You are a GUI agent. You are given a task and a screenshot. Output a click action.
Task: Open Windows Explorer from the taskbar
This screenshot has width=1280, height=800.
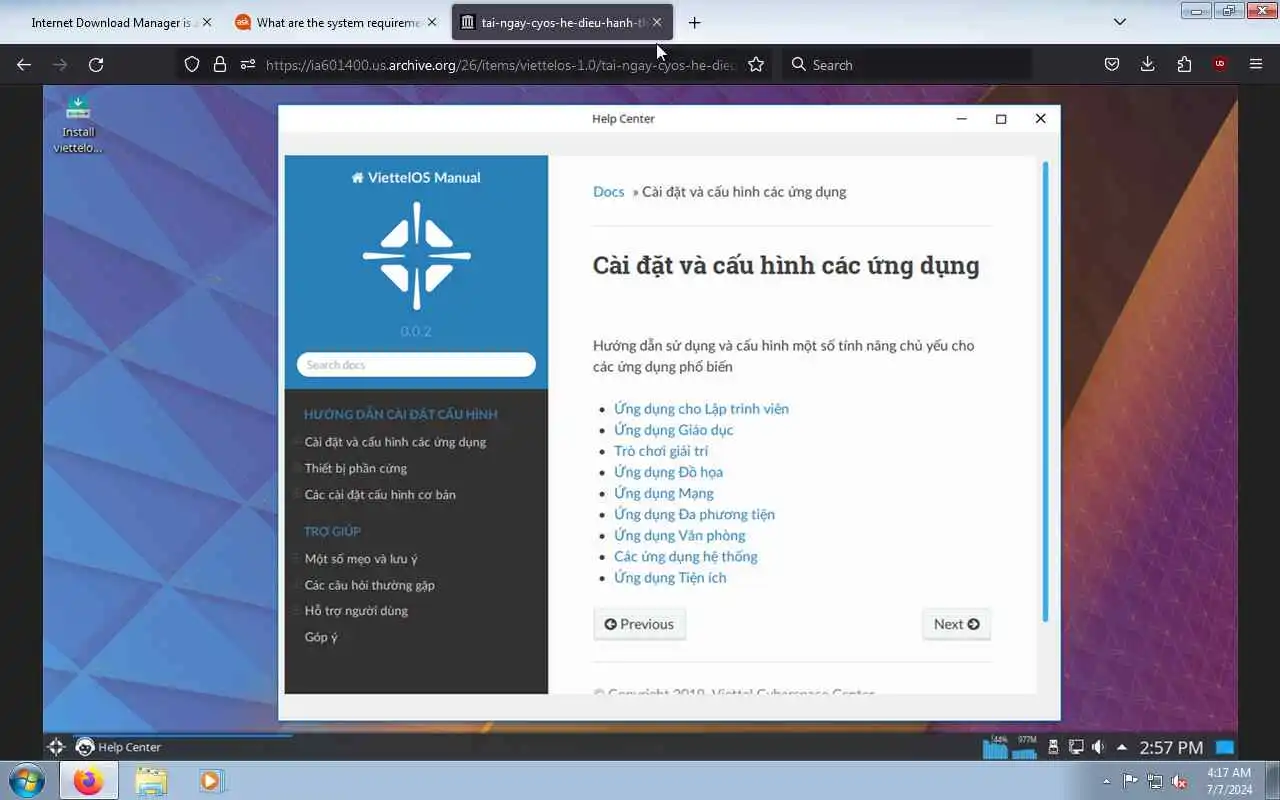pos(151,780)
